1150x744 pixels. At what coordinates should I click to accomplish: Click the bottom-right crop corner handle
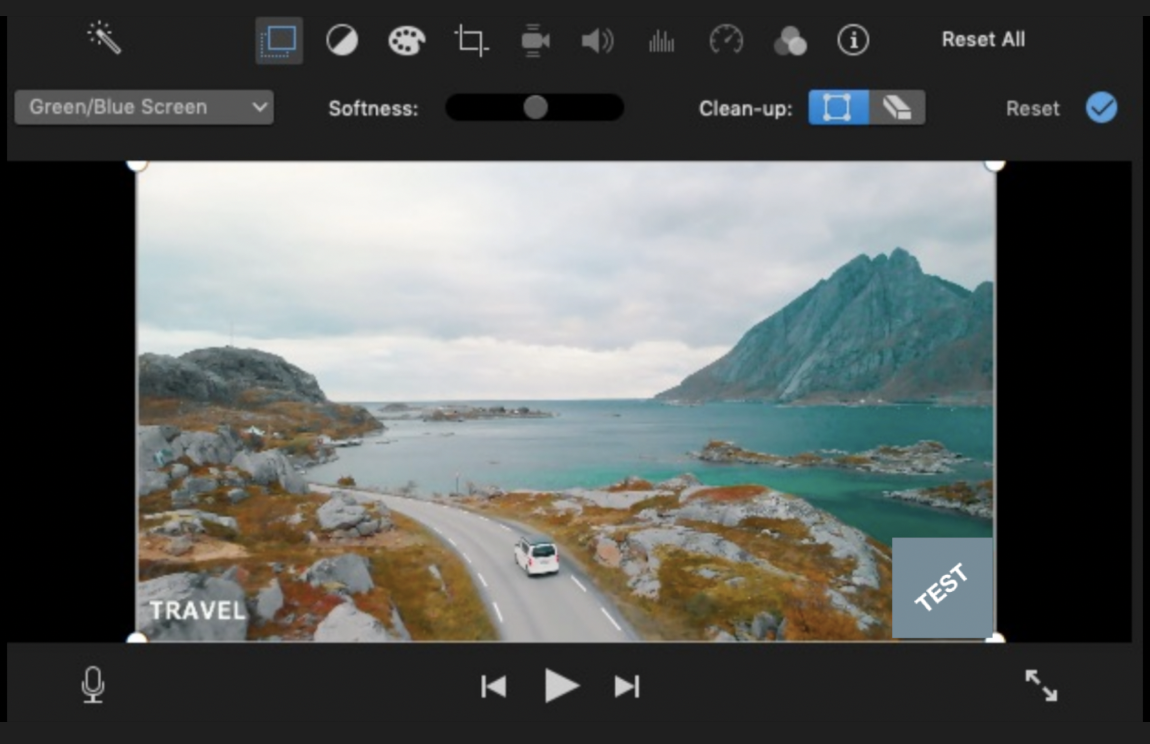994,638
